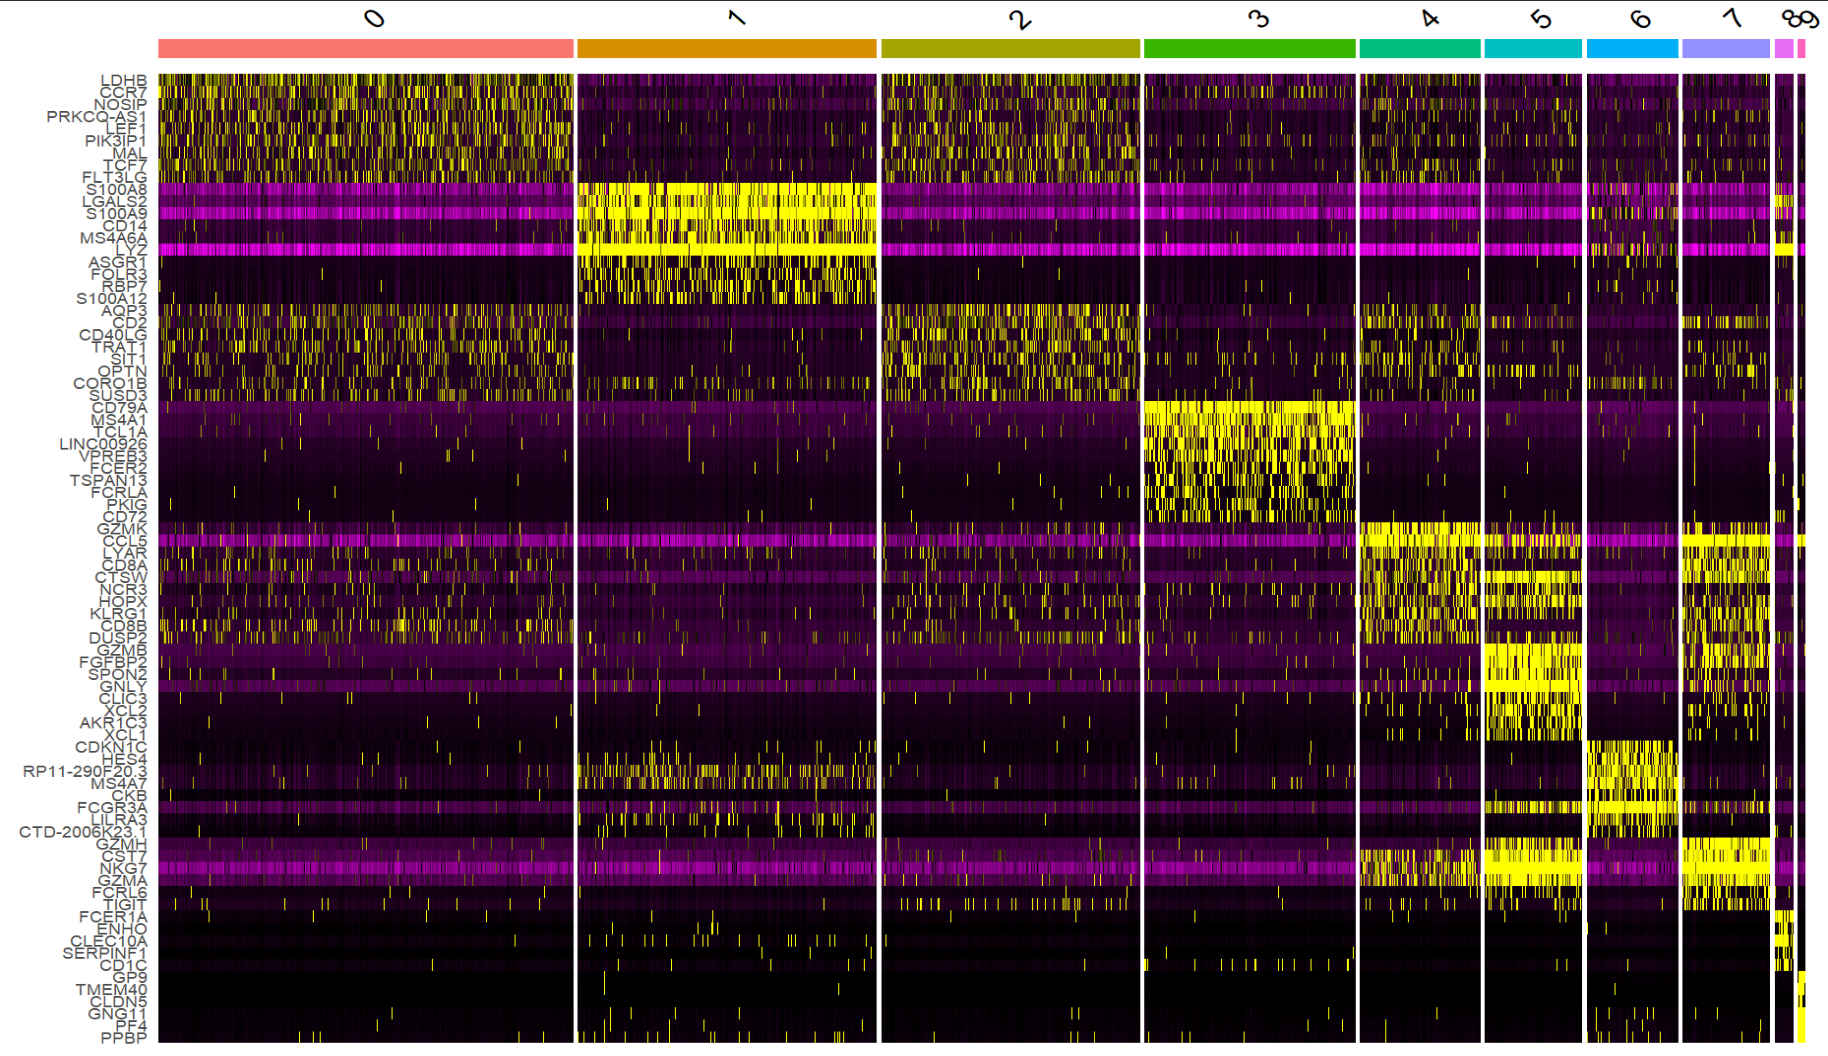Select the cluster number 6 label
This screenshot has height=1056, width=1828.
point(1640,18)
